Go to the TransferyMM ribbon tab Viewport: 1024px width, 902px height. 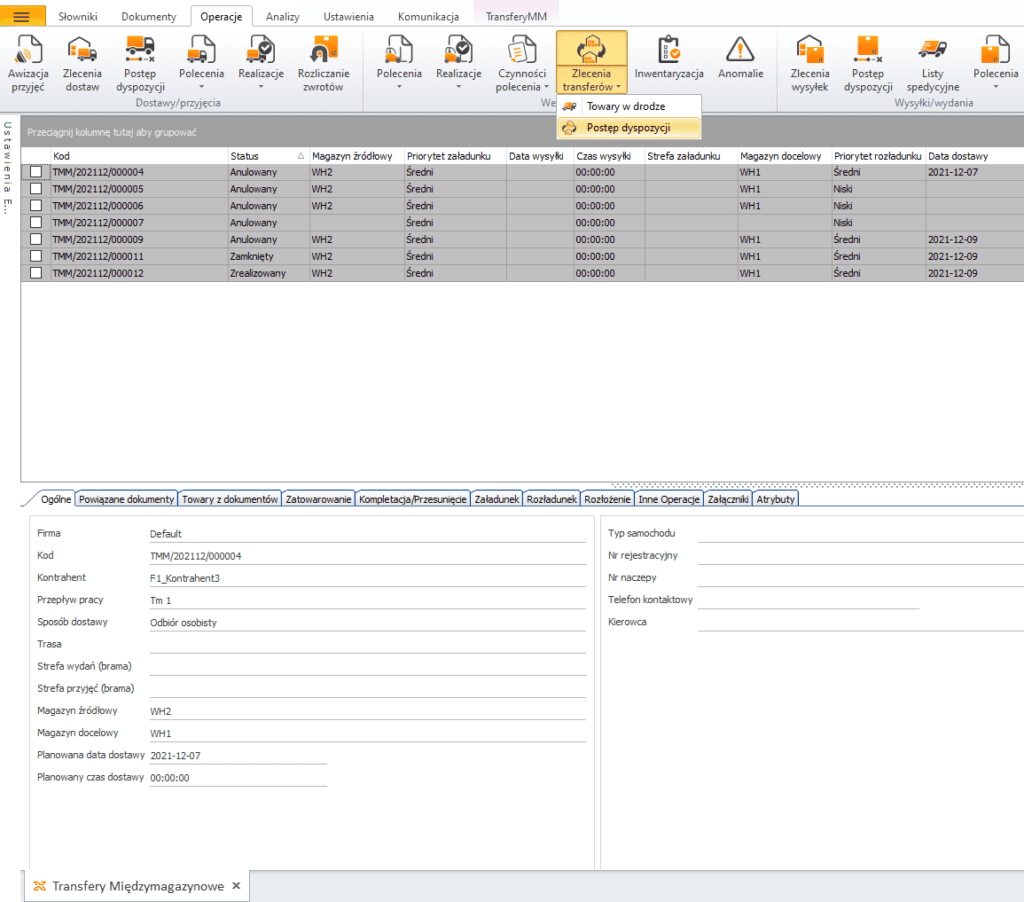click(516, 16)
